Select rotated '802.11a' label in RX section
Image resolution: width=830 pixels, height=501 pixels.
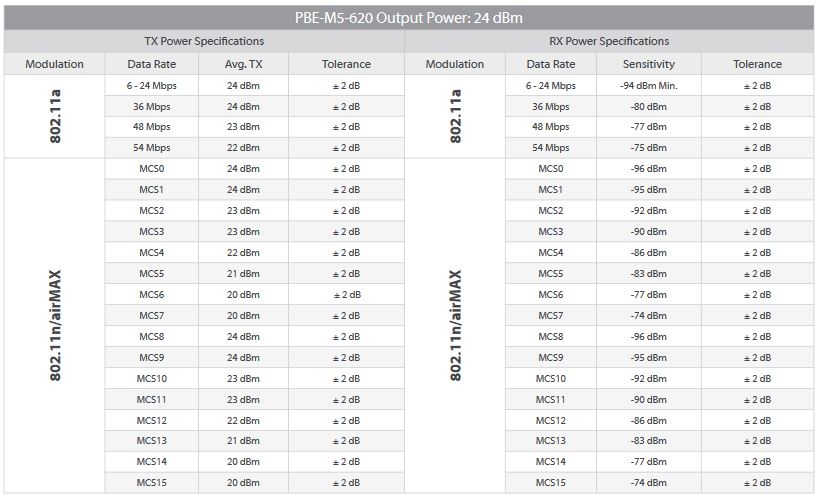click(455, 116)
